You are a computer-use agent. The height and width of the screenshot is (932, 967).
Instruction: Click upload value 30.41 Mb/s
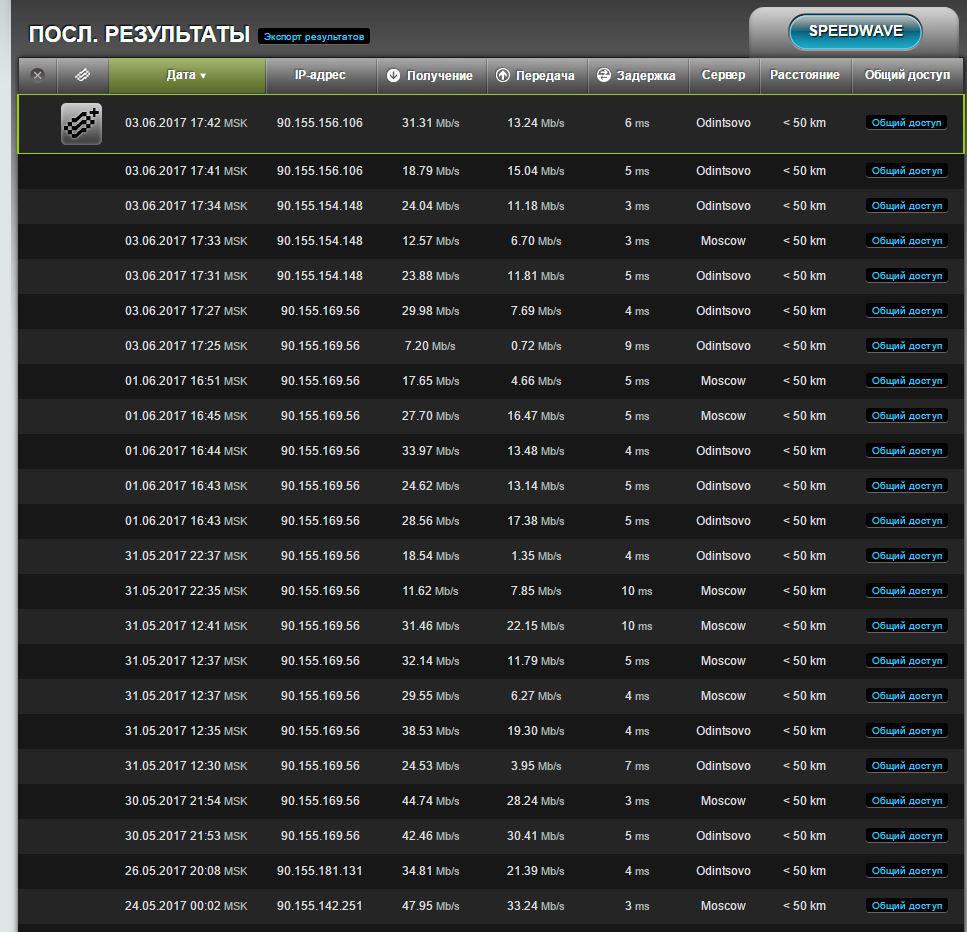coord(535,836)
